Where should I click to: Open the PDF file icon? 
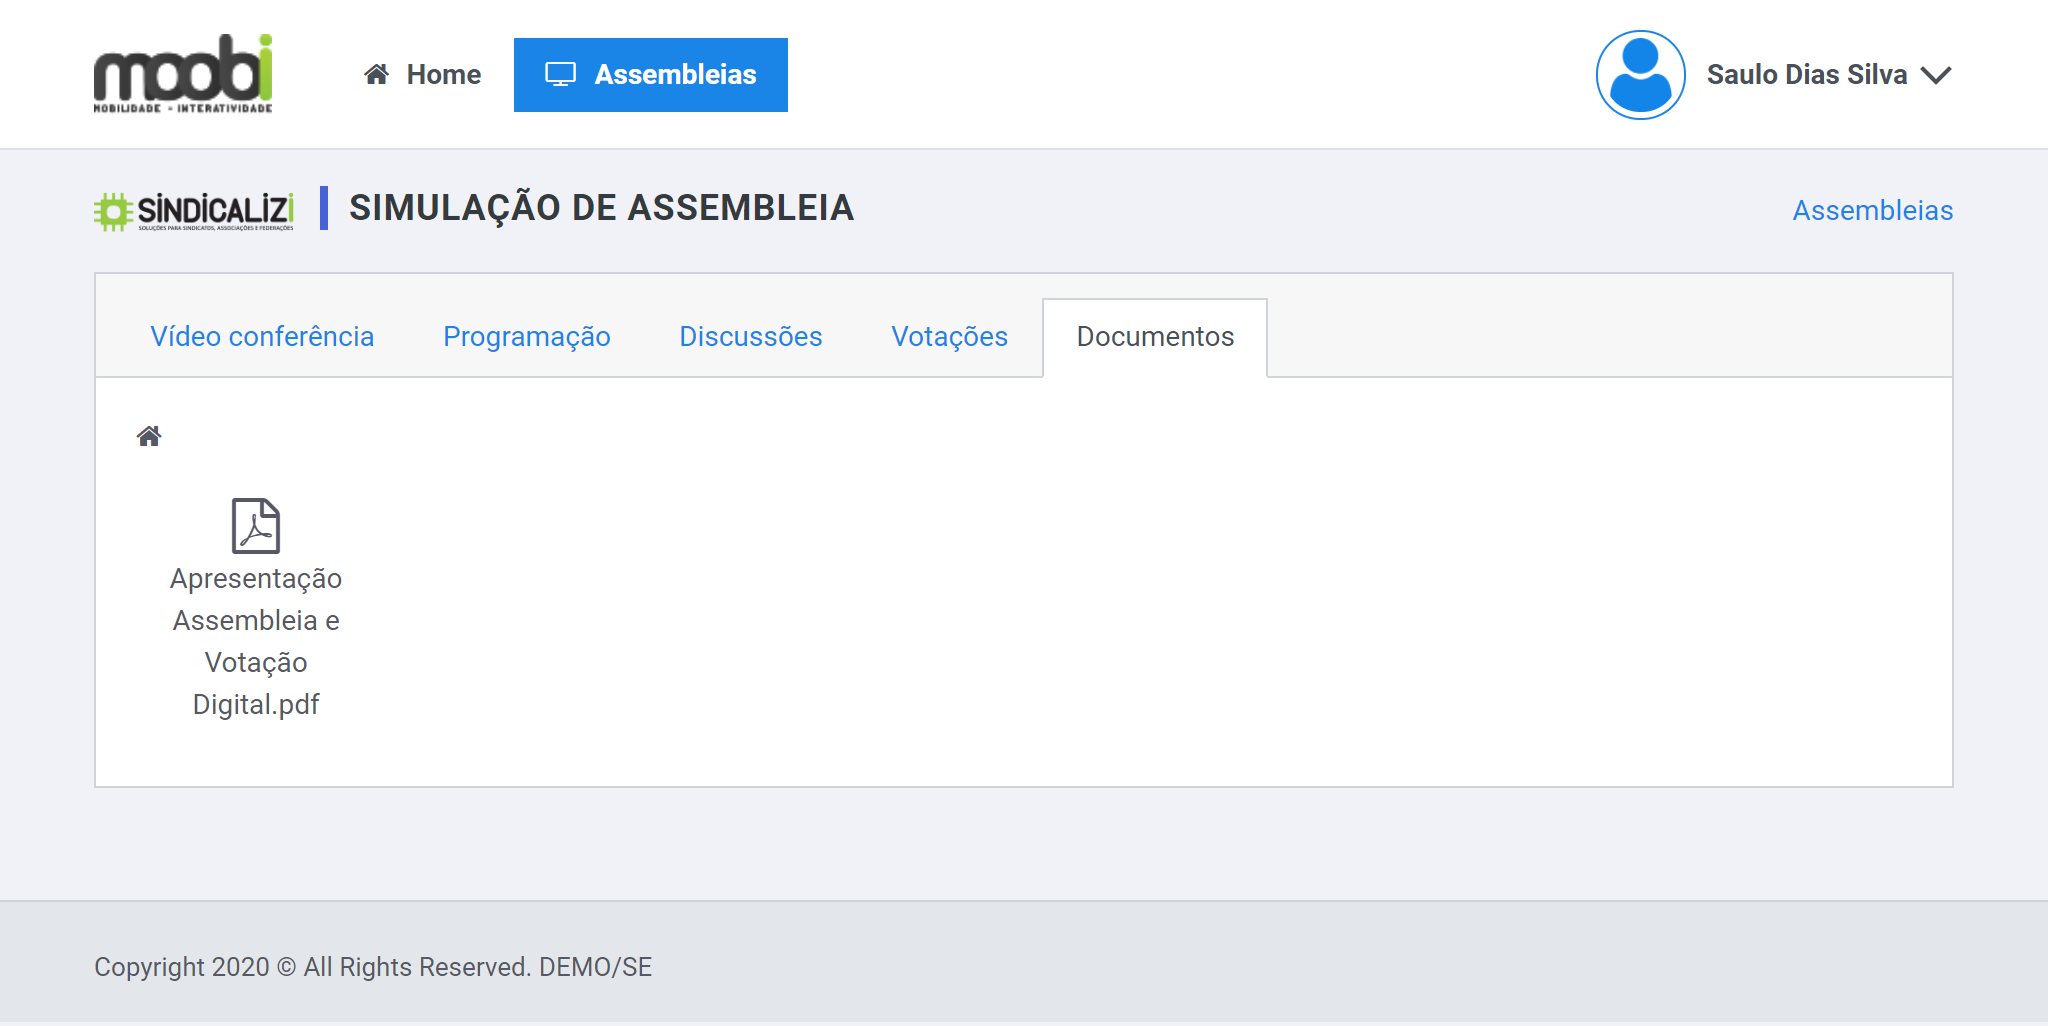click(256, 526)
